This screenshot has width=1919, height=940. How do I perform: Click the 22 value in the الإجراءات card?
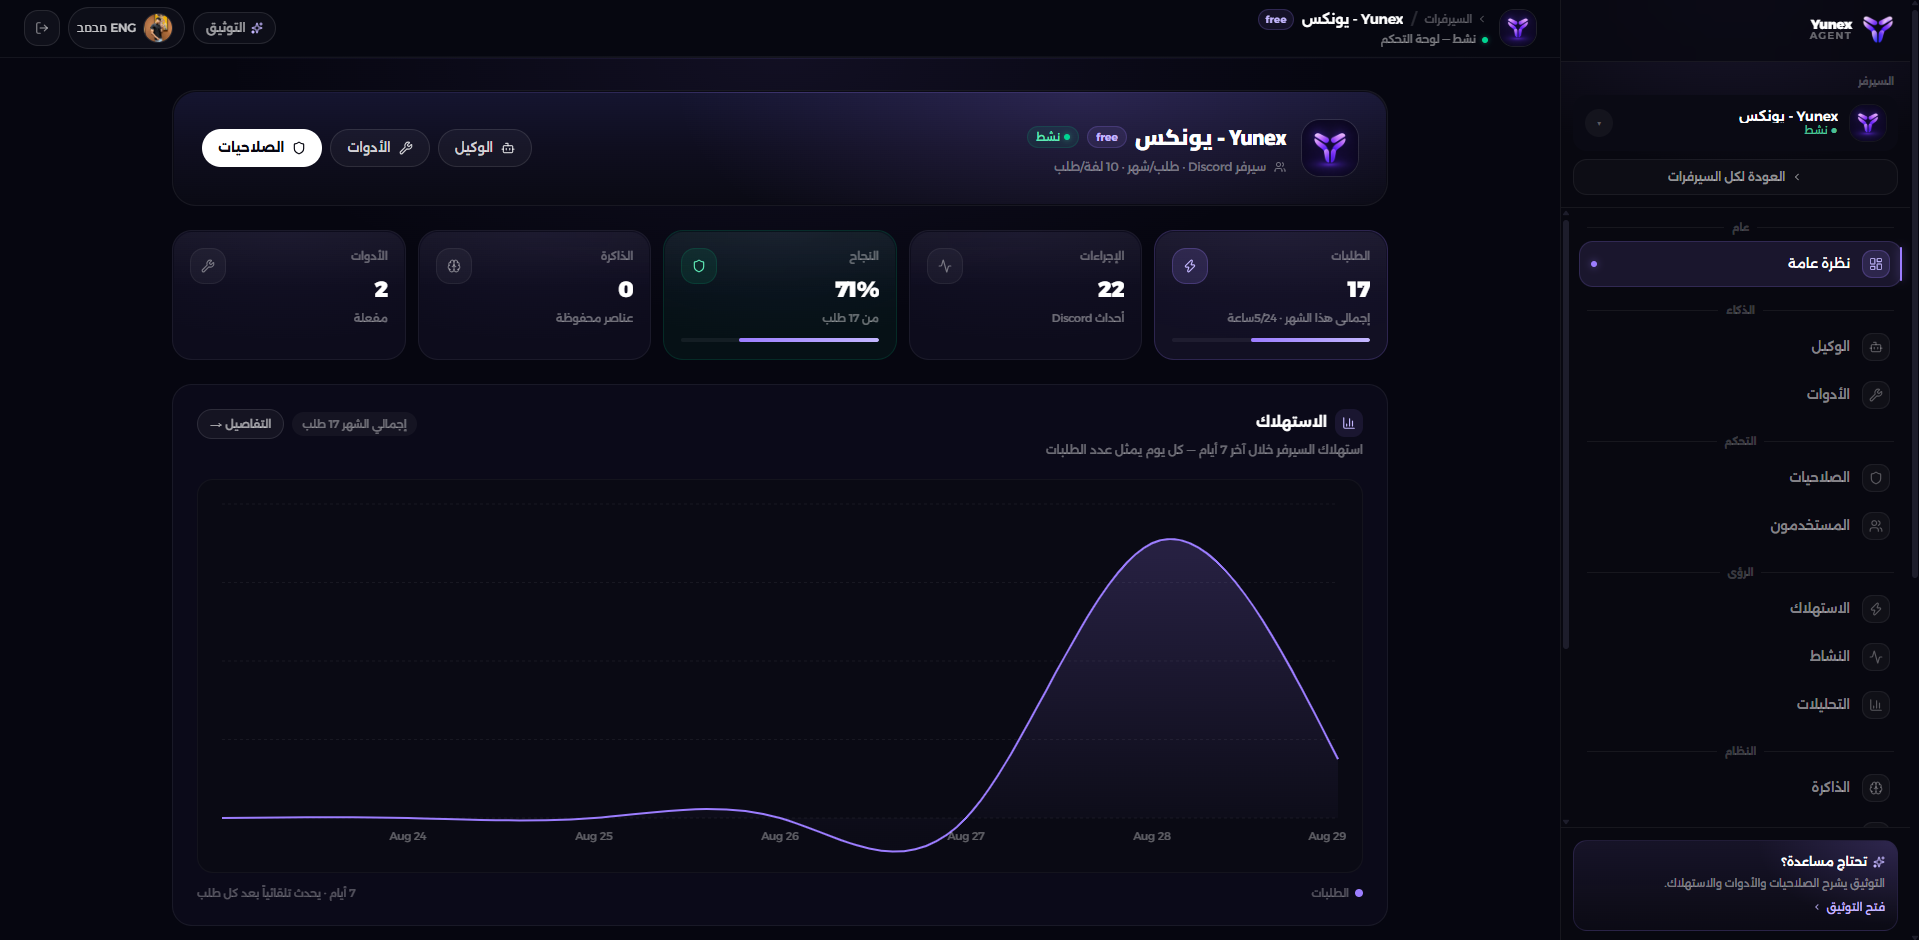coord(1111,290)
